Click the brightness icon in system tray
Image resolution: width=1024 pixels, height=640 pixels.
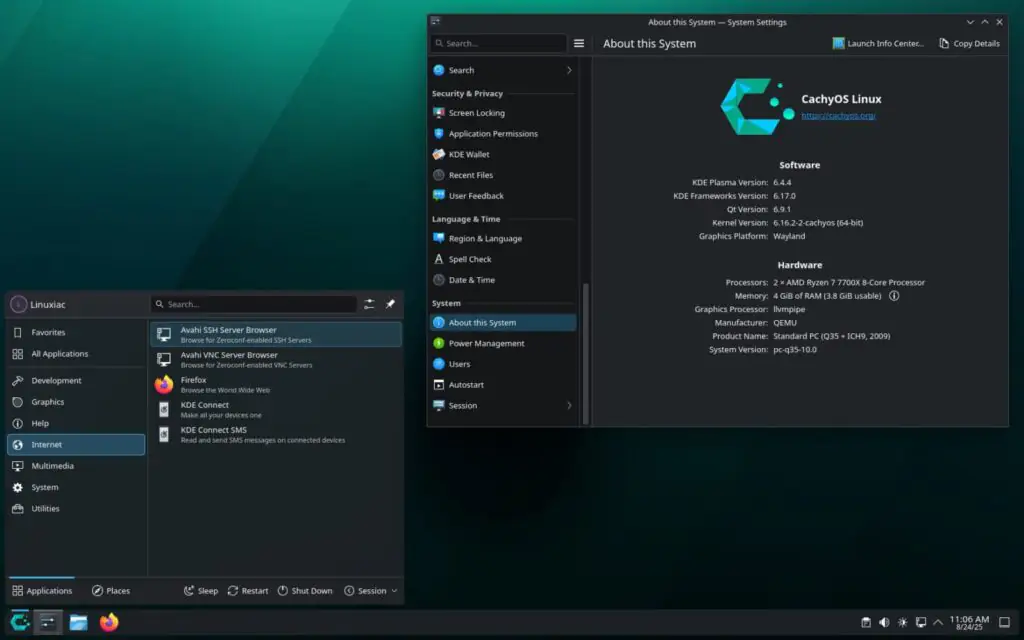pyautogui.click(x=903, y=622)
